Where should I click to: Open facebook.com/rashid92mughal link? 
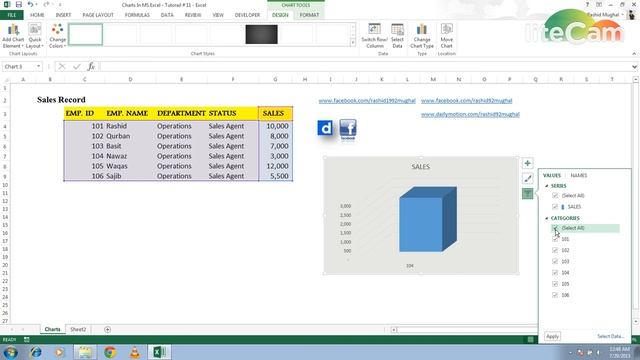pyautogui.click(x=467, y=100)
